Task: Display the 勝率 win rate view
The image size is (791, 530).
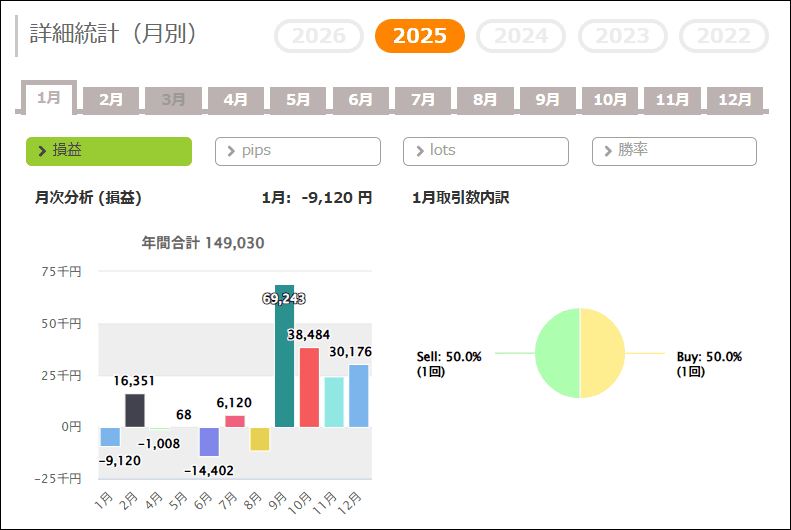Action: [x=674, y=151]
